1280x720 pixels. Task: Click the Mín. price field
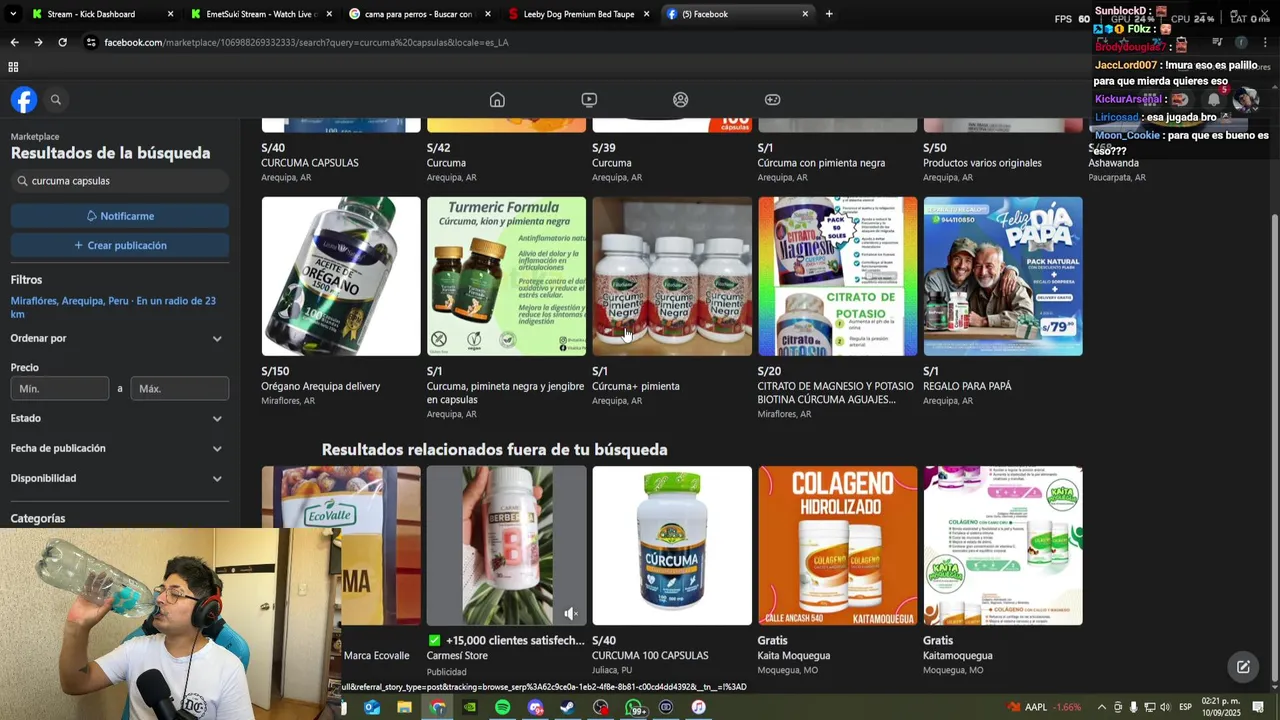tap(60, 388)
